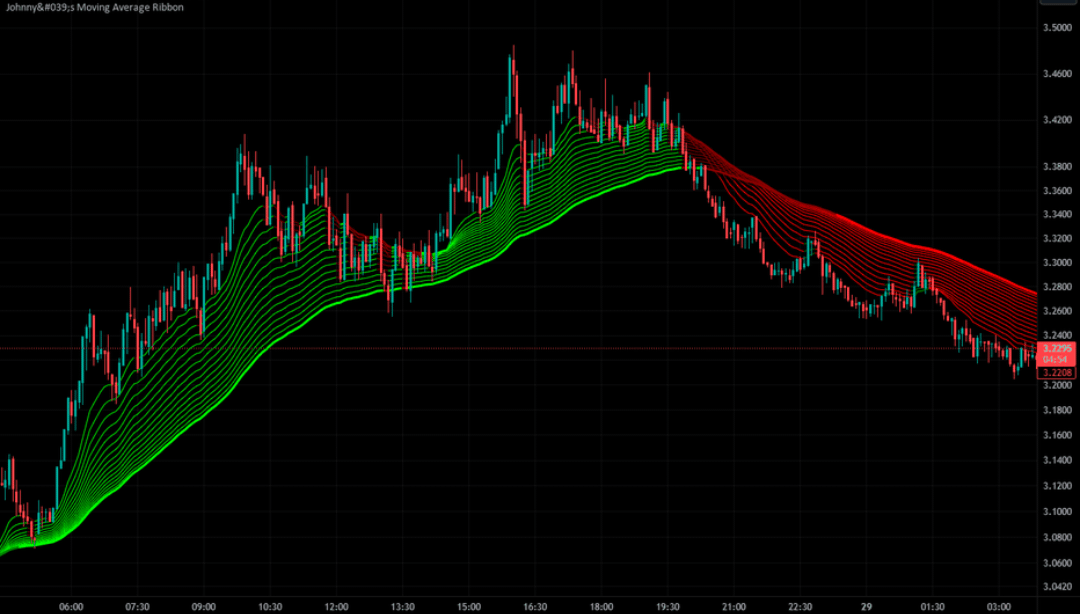The width and height of the screenshot is (1080, 614).
Task: Click the 3.2000 price axis label
Action: click(1058, 385)
